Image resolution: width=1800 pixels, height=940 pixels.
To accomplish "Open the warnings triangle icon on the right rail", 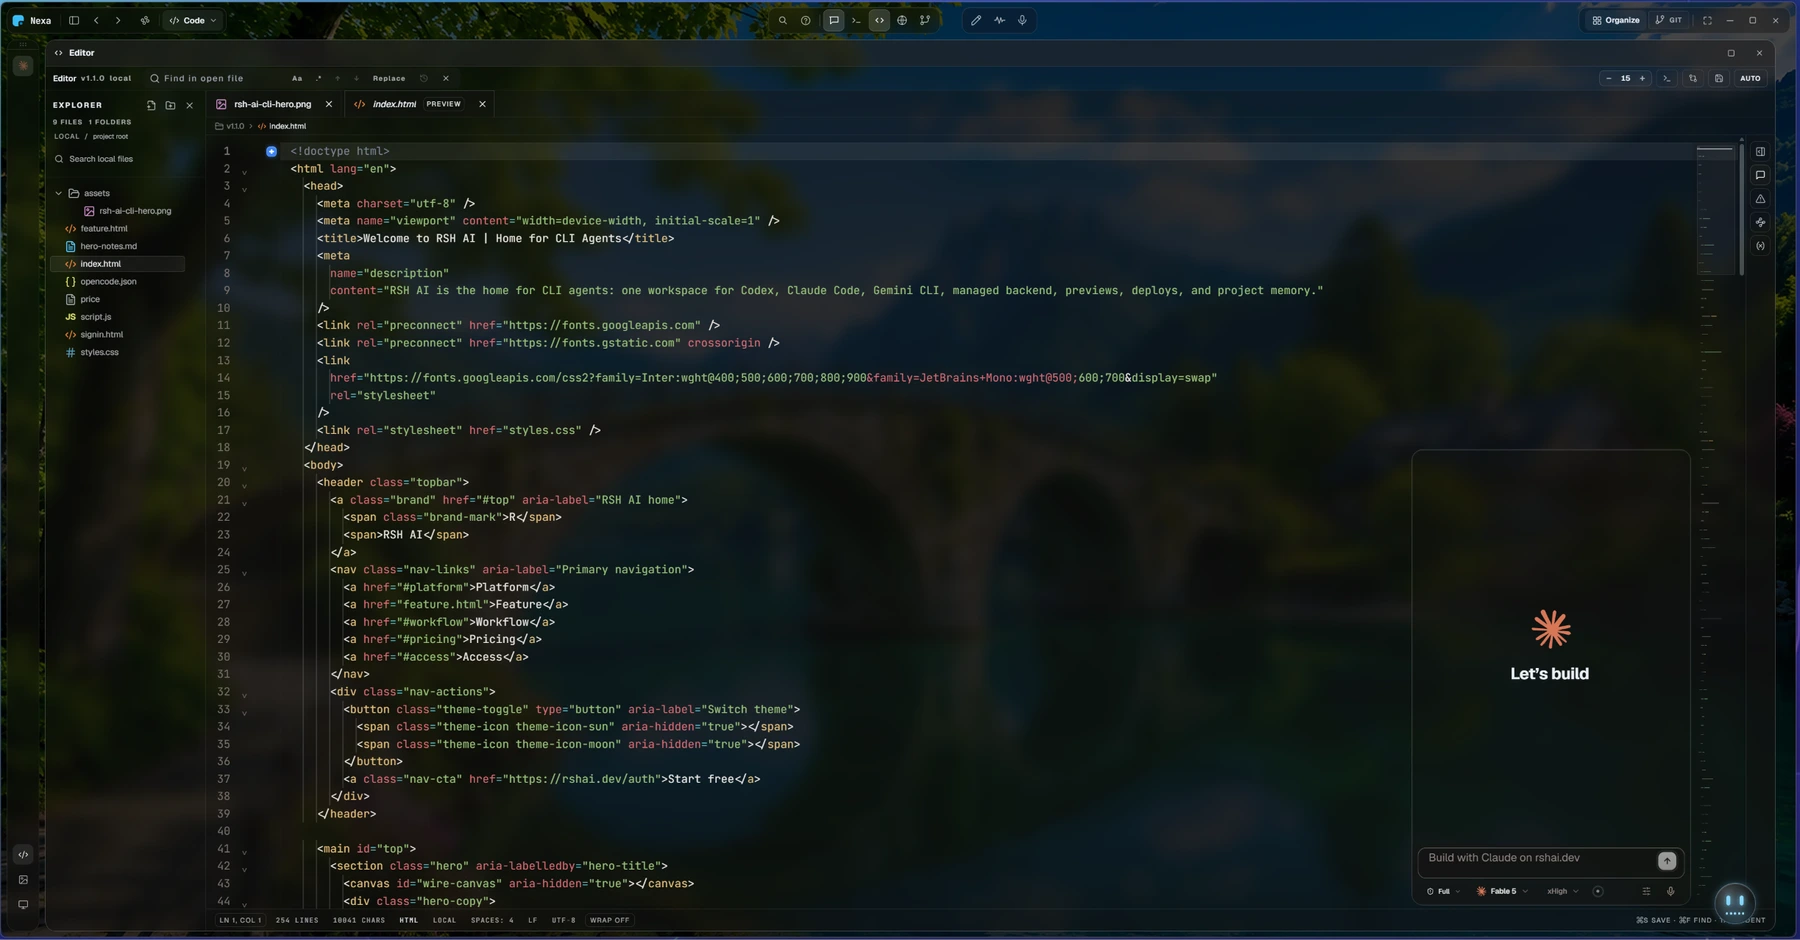I will 1760,199.
